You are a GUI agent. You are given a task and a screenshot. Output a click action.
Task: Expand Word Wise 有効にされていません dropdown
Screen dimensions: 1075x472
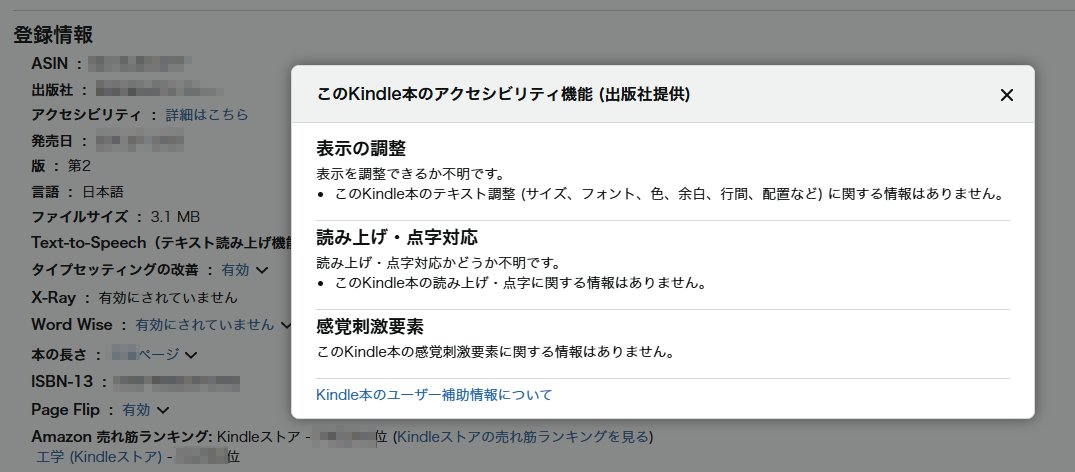214,324
